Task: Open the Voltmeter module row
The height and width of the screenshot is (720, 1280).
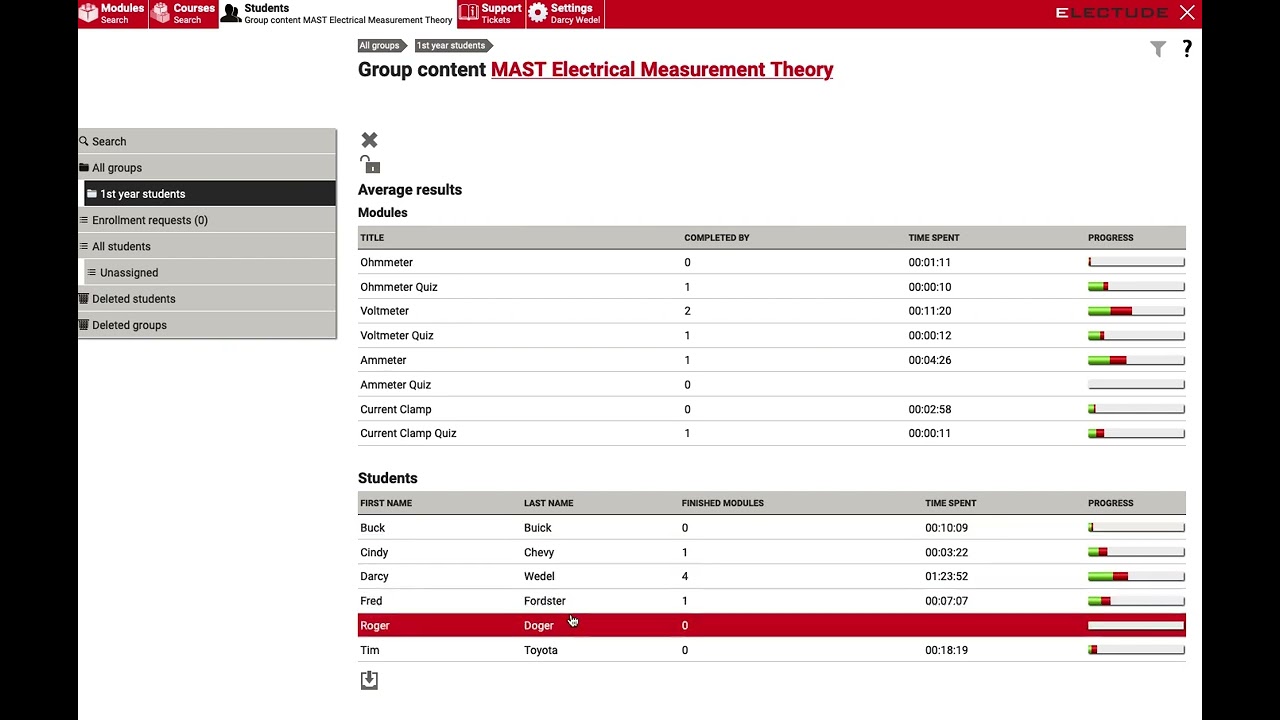Action: pos(772,311)
